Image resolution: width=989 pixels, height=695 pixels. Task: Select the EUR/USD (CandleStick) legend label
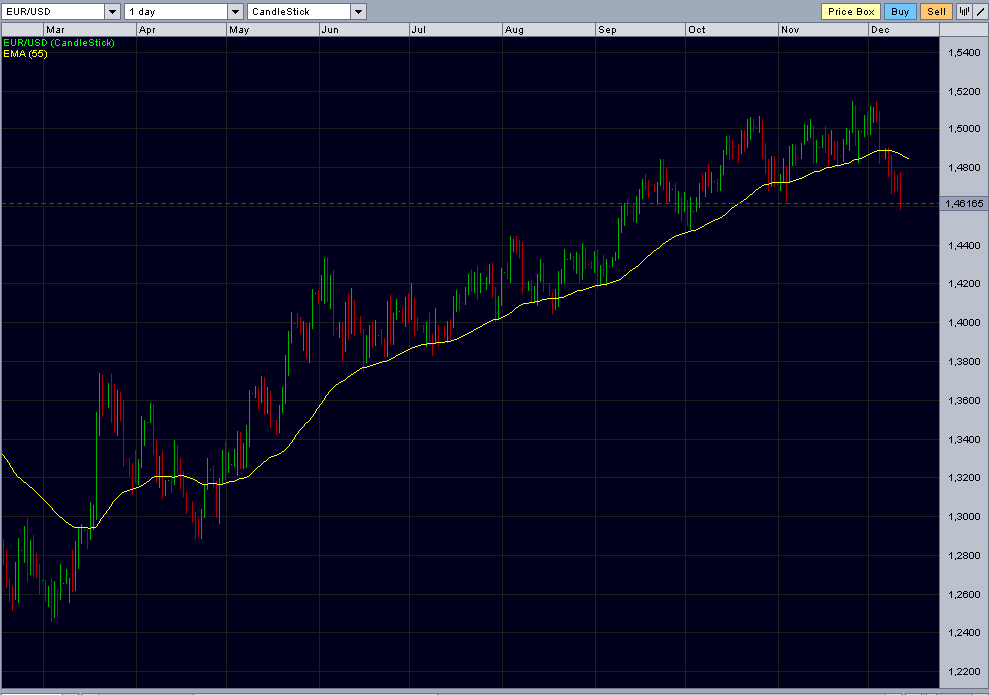(59, 43)
